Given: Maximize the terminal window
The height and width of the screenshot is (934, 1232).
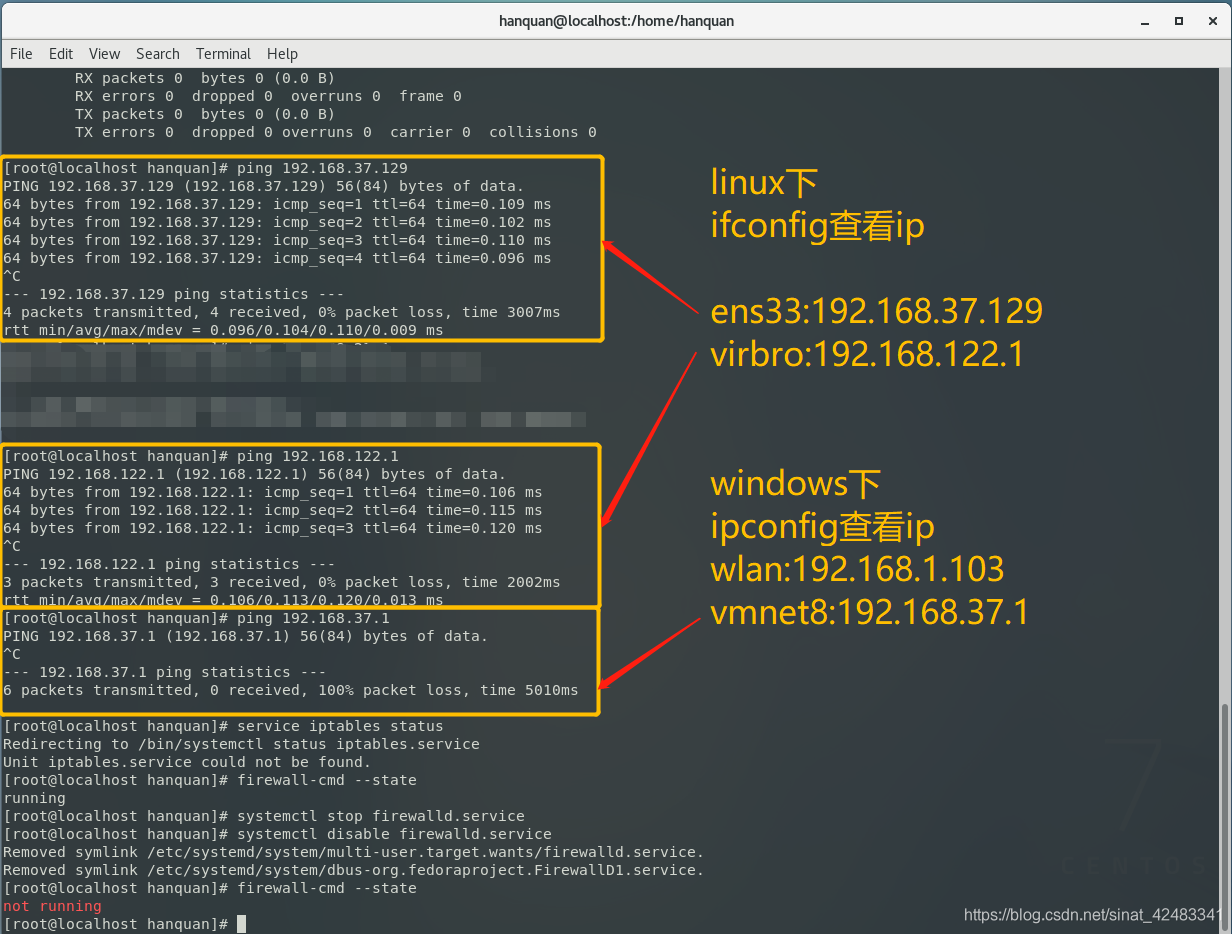Looking at the screenshot, I should [x=1179, y=20].
